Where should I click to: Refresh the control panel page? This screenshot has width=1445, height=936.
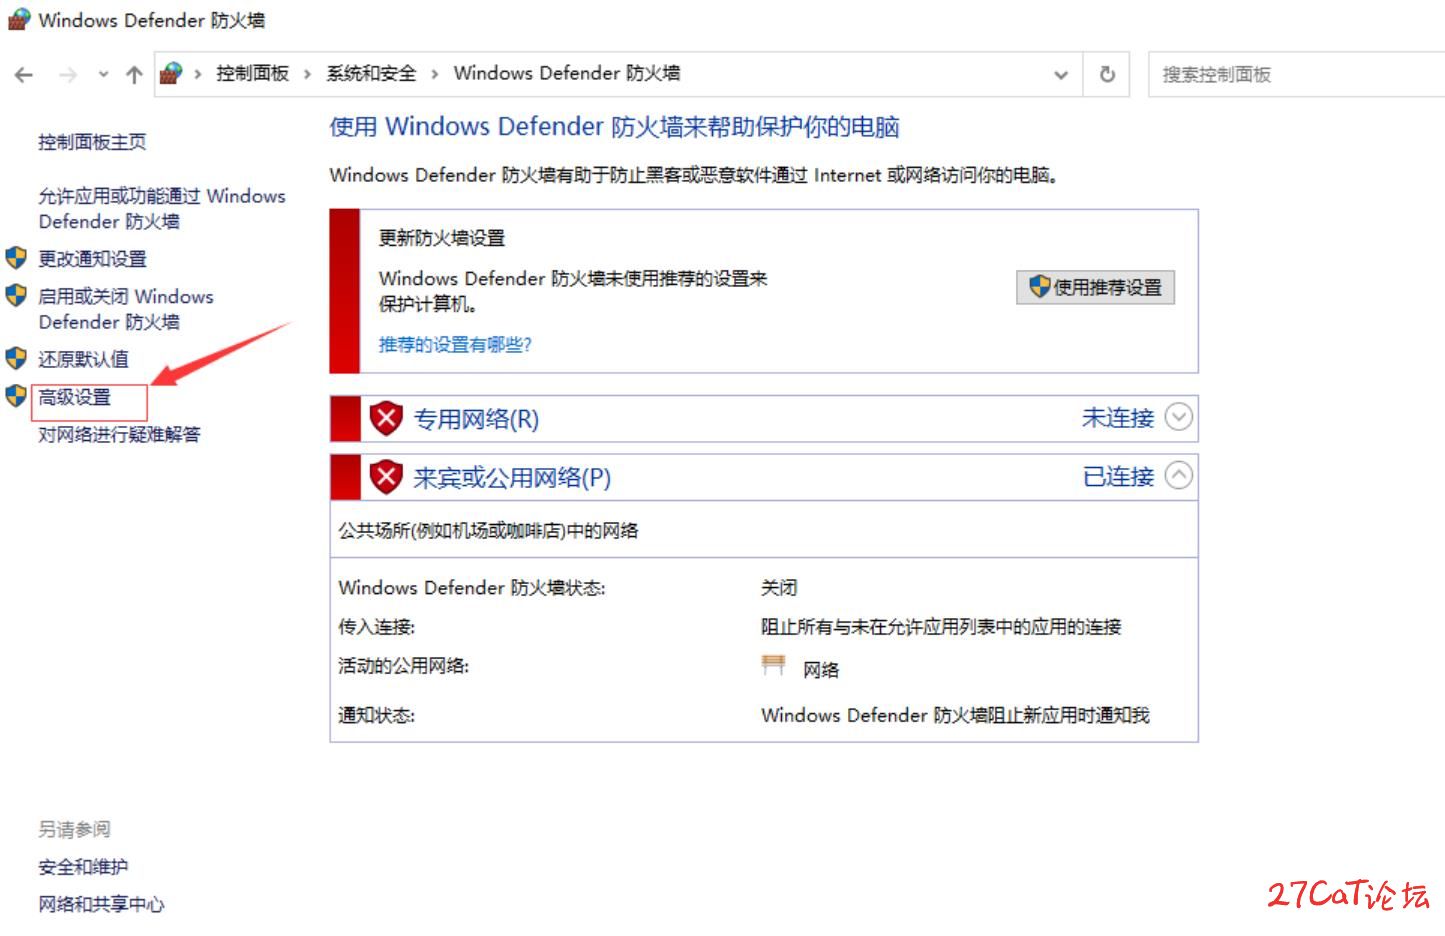coord(1107,75)
